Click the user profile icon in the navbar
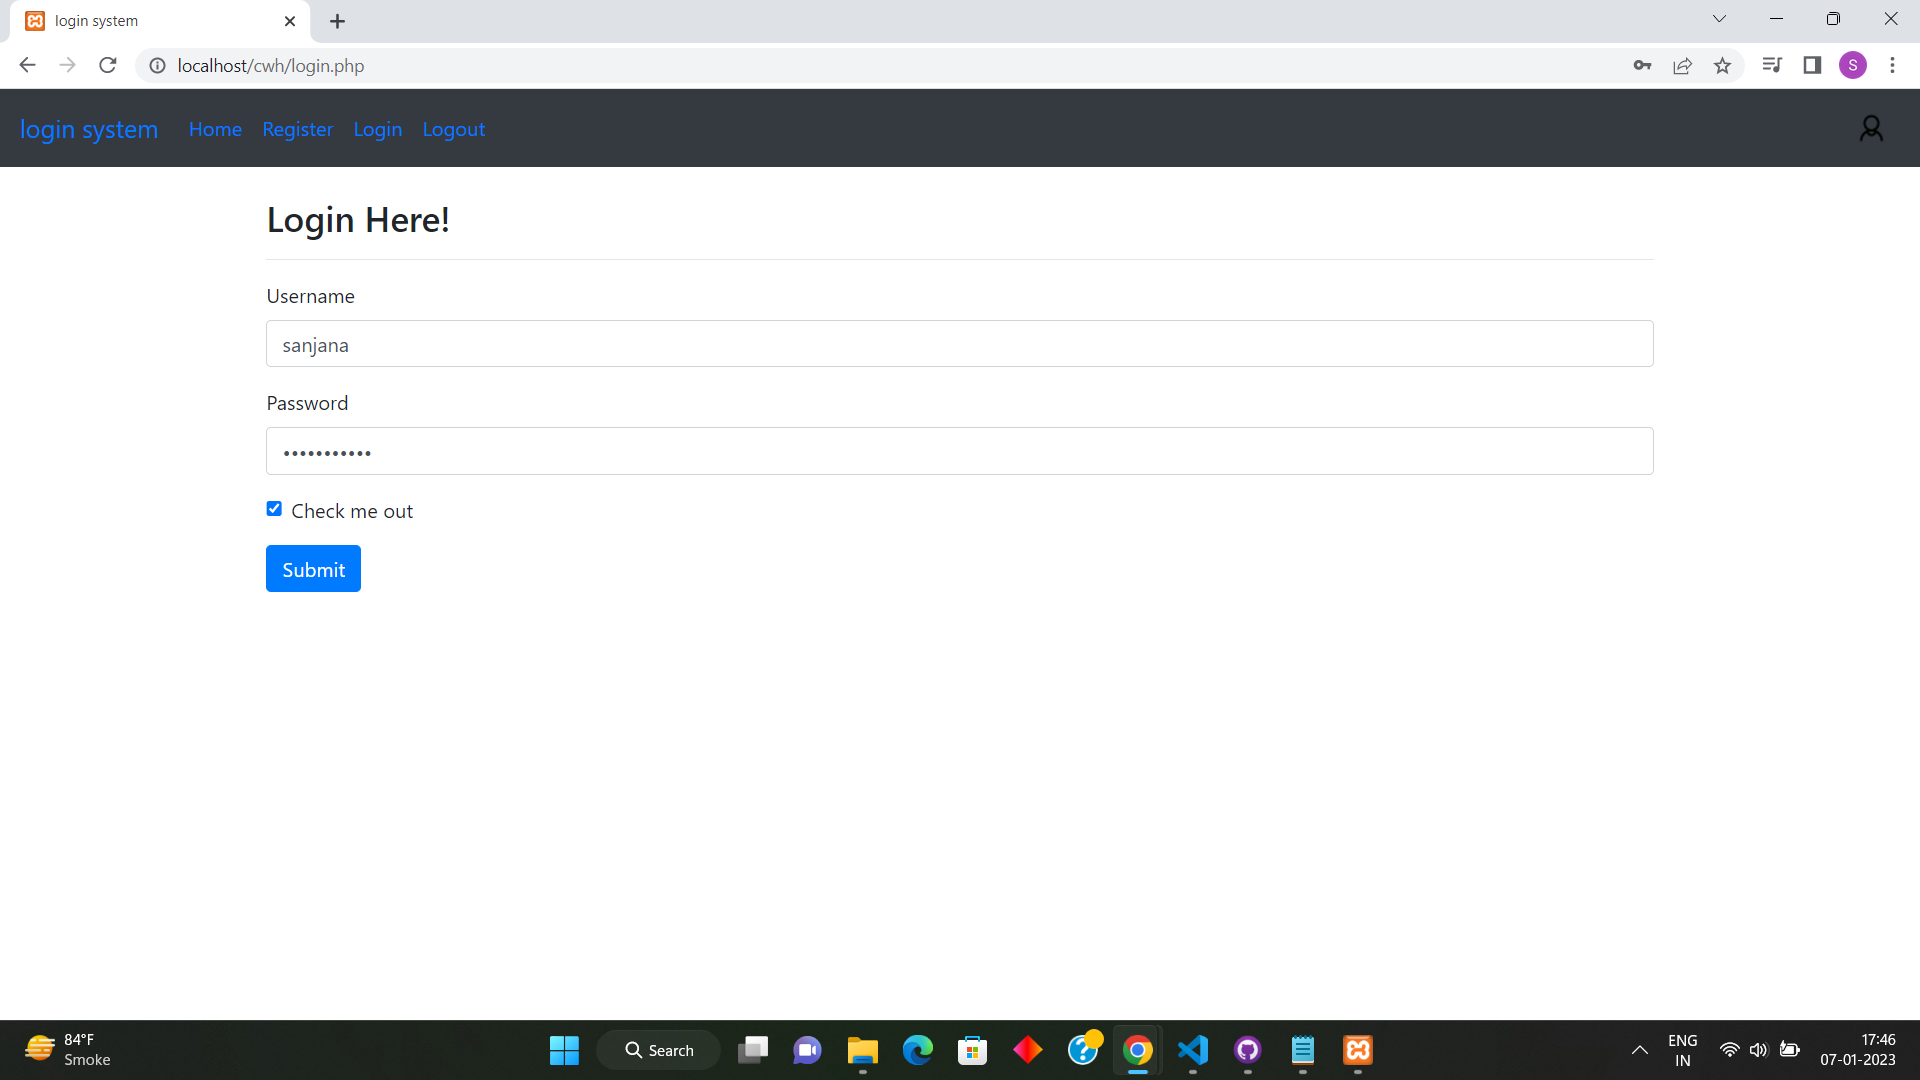 coord(1872,128)
